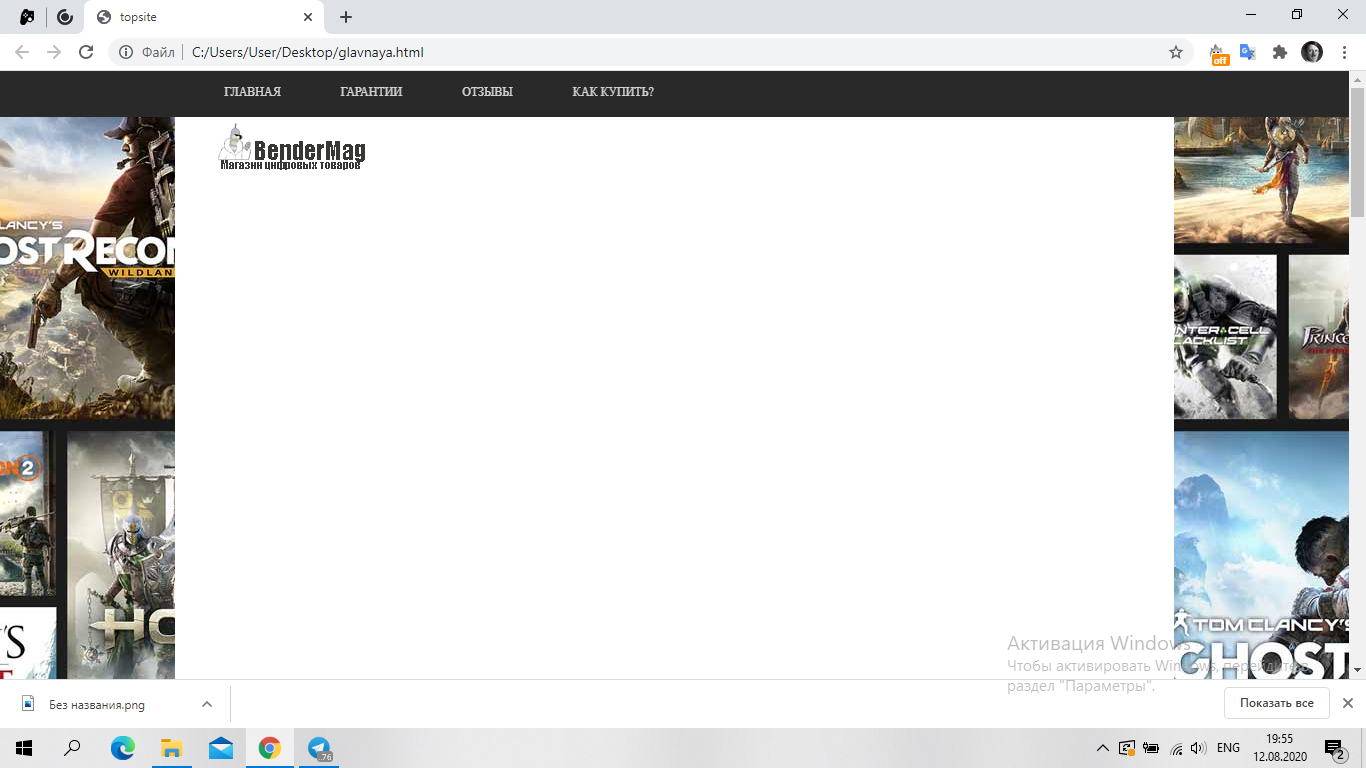Viewport: 1366px width, 768px height.
Task: Select the topsite browser tab
Action: click(204, 17)
